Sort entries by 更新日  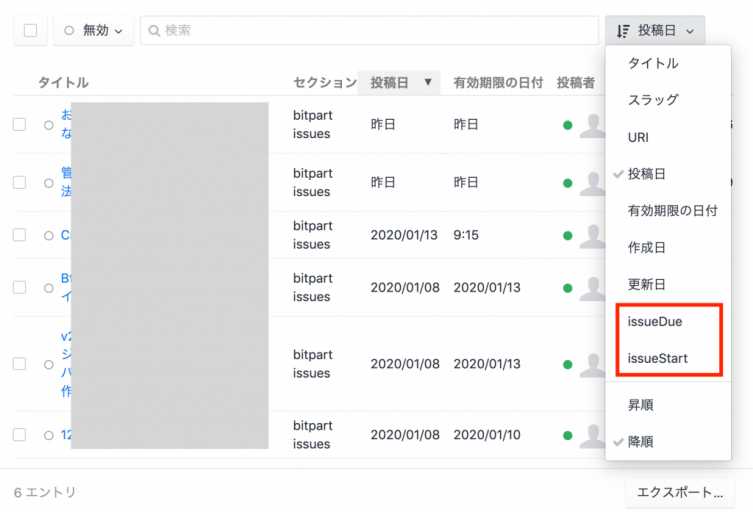646,284
